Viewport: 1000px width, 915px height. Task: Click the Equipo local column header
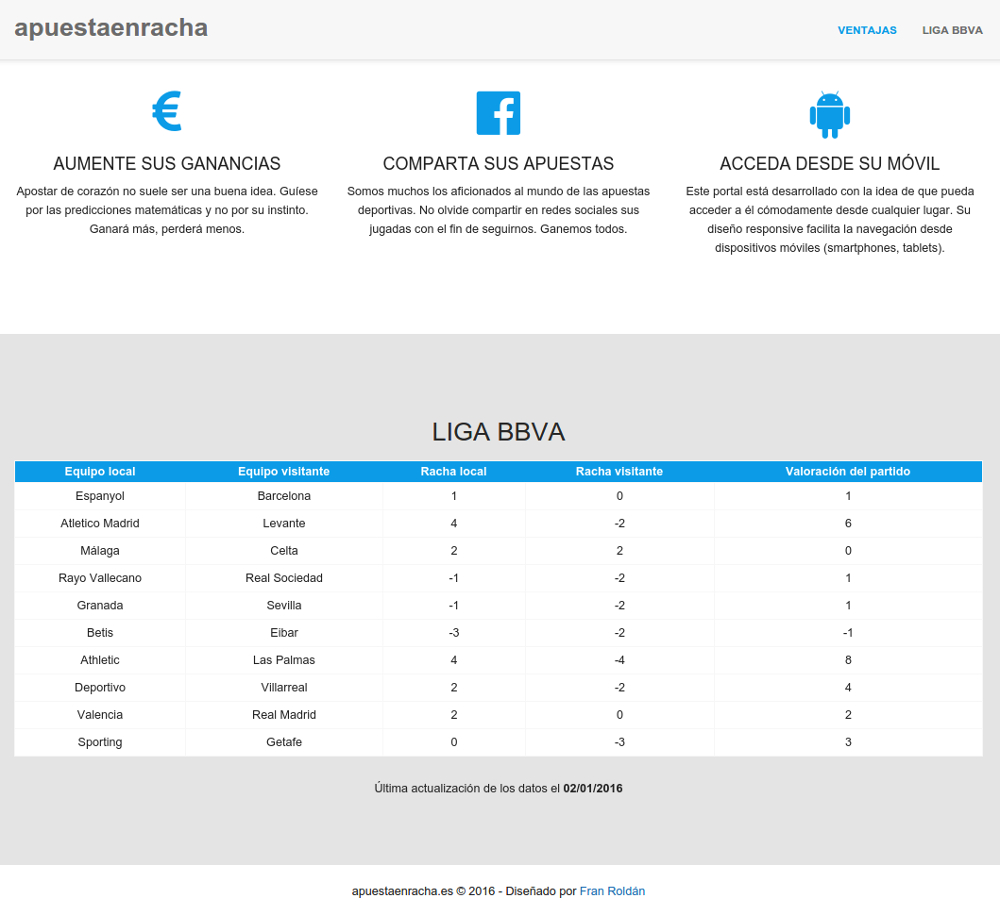click(100, 471)
